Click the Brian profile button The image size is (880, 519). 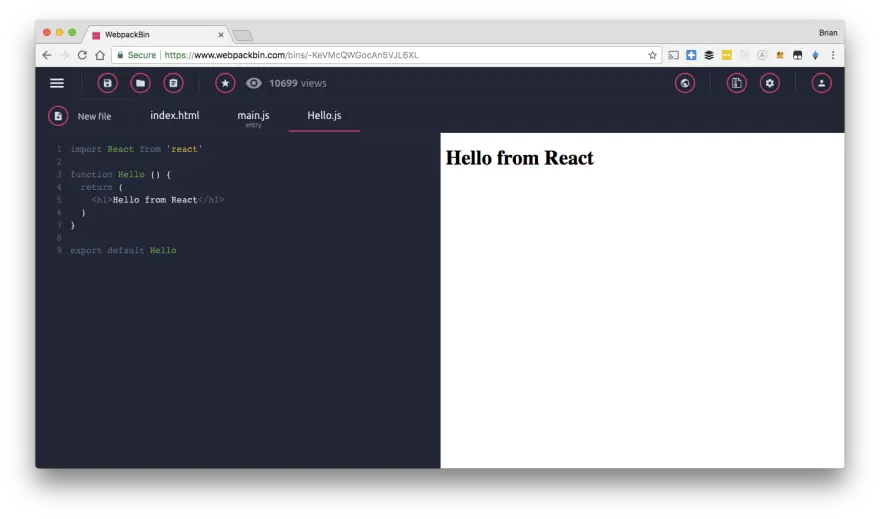point(828,33)
